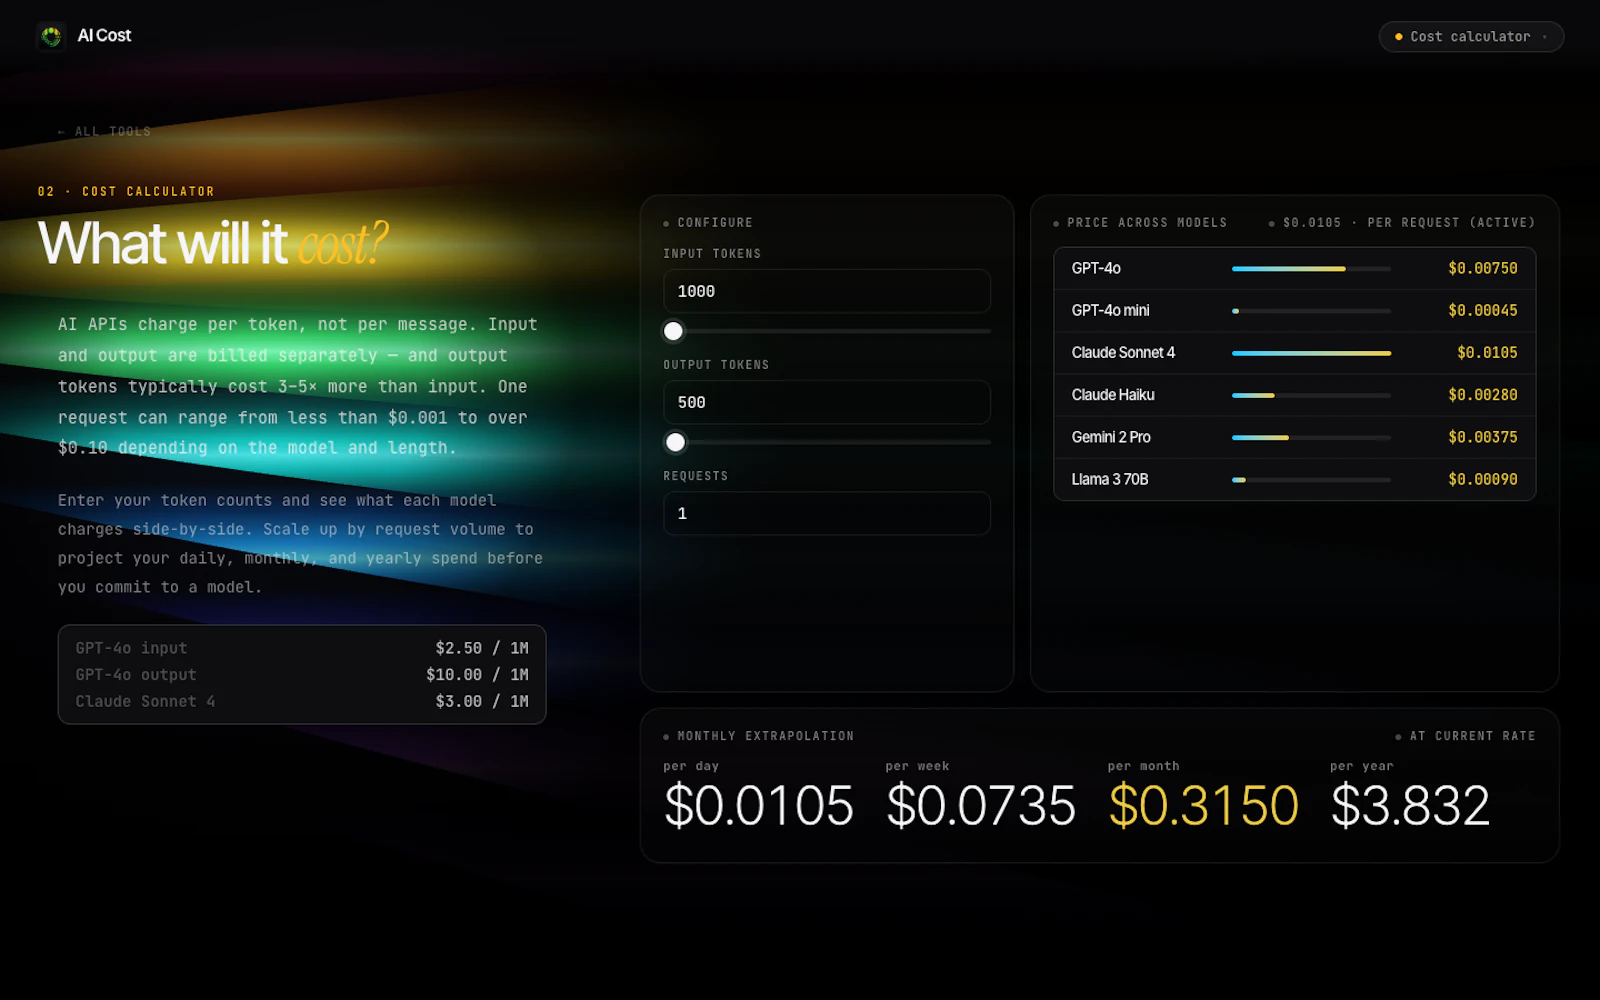
Task: Click the Claude Sonnet 4 price bar
Action: click(1311, 353)
